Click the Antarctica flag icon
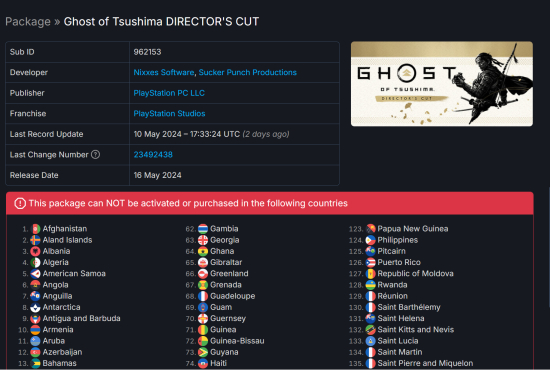The image size is (550, 370). 35,307
